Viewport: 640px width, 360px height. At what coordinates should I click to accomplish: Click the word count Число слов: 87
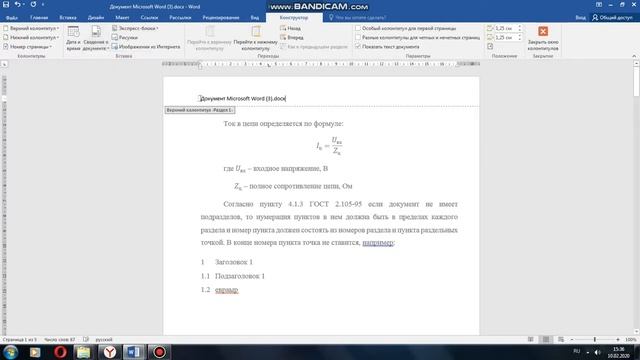point(60,340)
